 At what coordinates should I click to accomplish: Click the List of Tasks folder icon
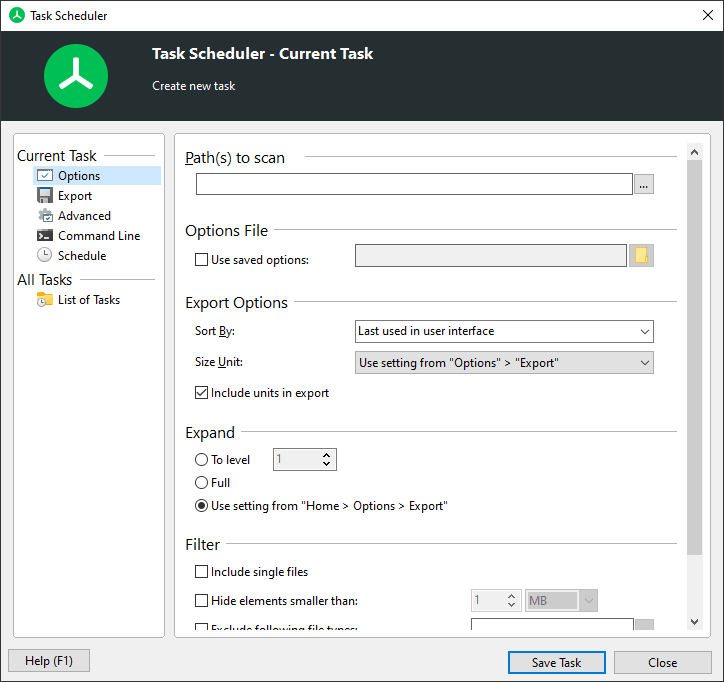click(45, 300)
